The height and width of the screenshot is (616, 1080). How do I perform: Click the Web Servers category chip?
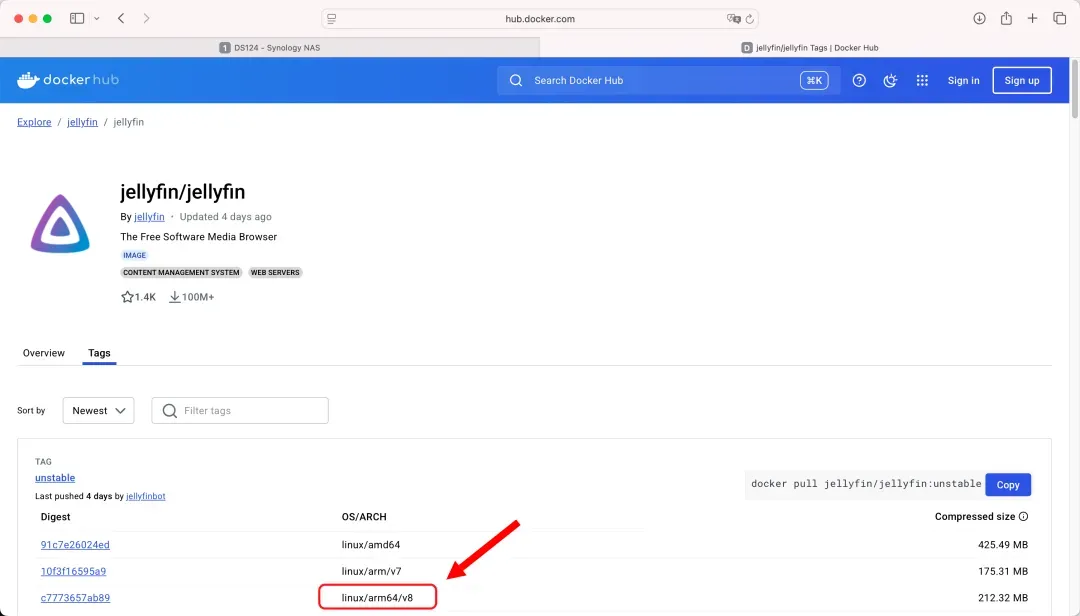pos(275,273)
